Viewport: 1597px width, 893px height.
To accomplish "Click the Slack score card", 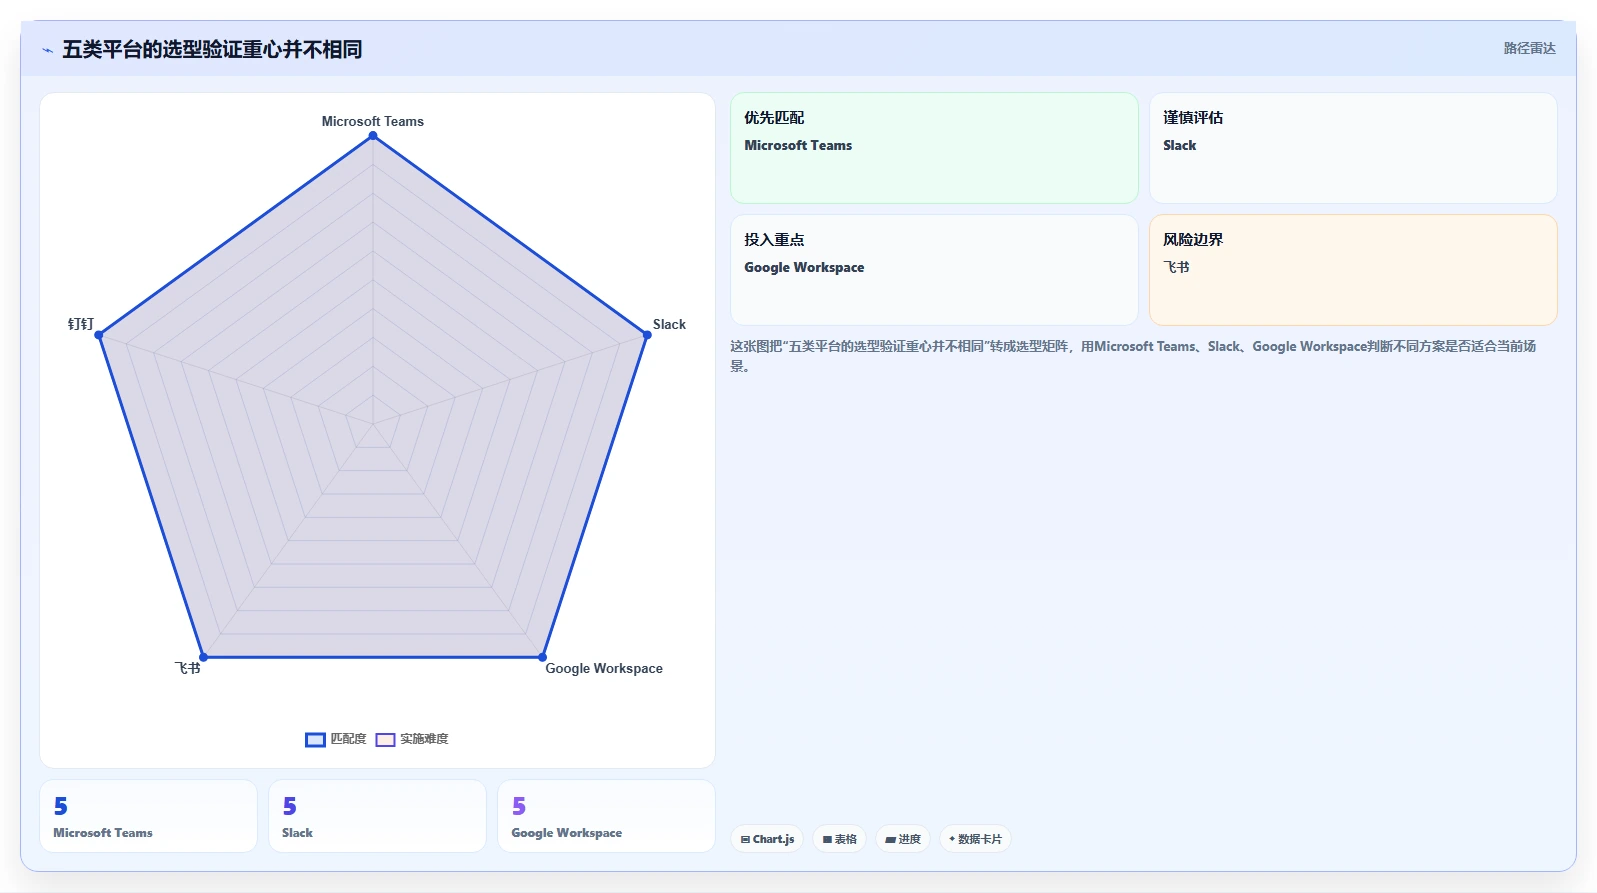I will coord(377,816).
